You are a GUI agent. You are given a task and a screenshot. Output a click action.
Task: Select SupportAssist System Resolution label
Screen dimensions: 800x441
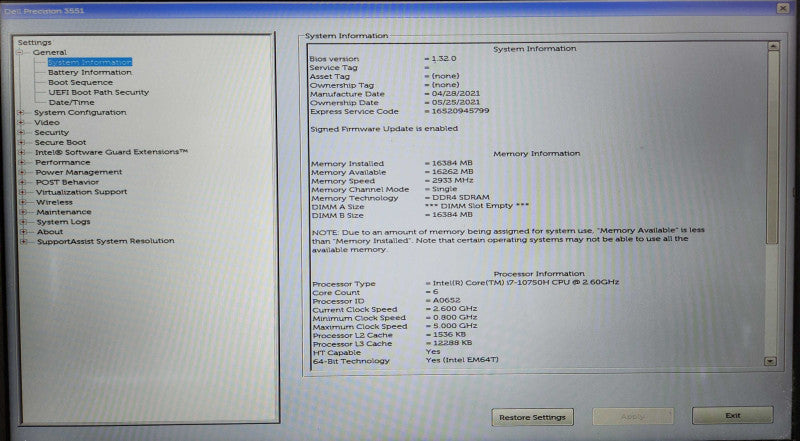[106, 241]
